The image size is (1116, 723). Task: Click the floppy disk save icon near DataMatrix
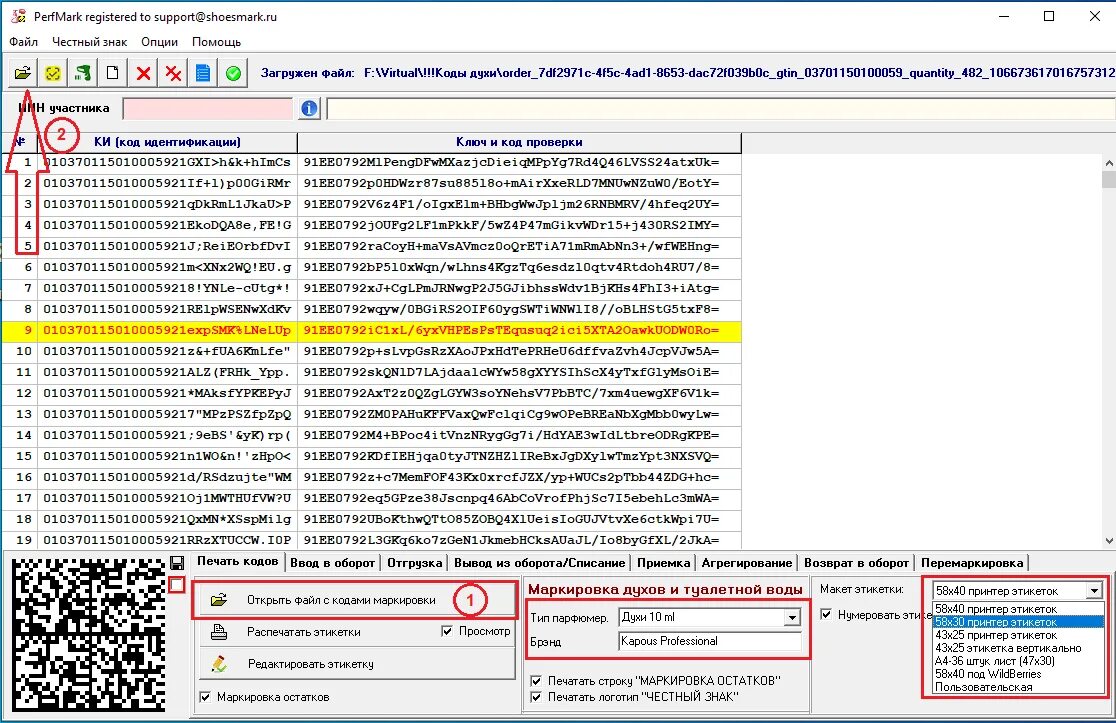point(177,564)
